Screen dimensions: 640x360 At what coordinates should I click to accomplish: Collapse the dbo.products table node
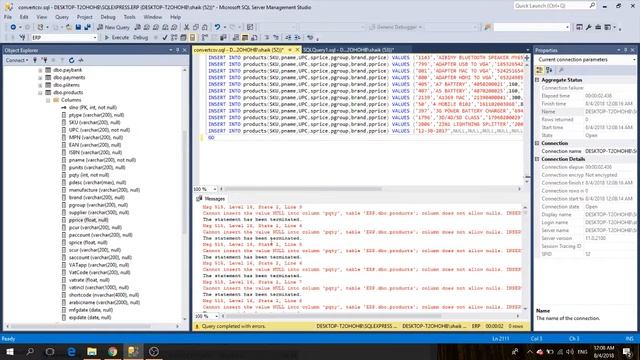[40, 93]
